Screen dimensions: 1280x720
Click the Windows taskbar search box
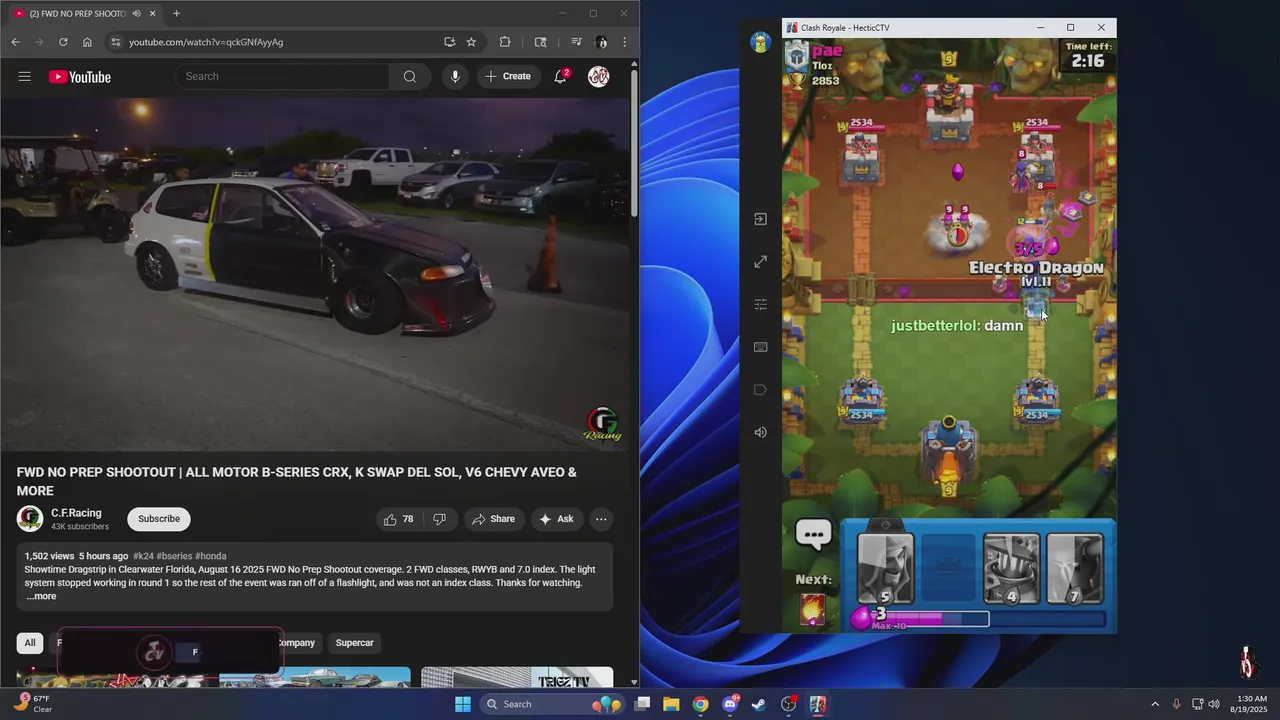click(x=552, y=704)
